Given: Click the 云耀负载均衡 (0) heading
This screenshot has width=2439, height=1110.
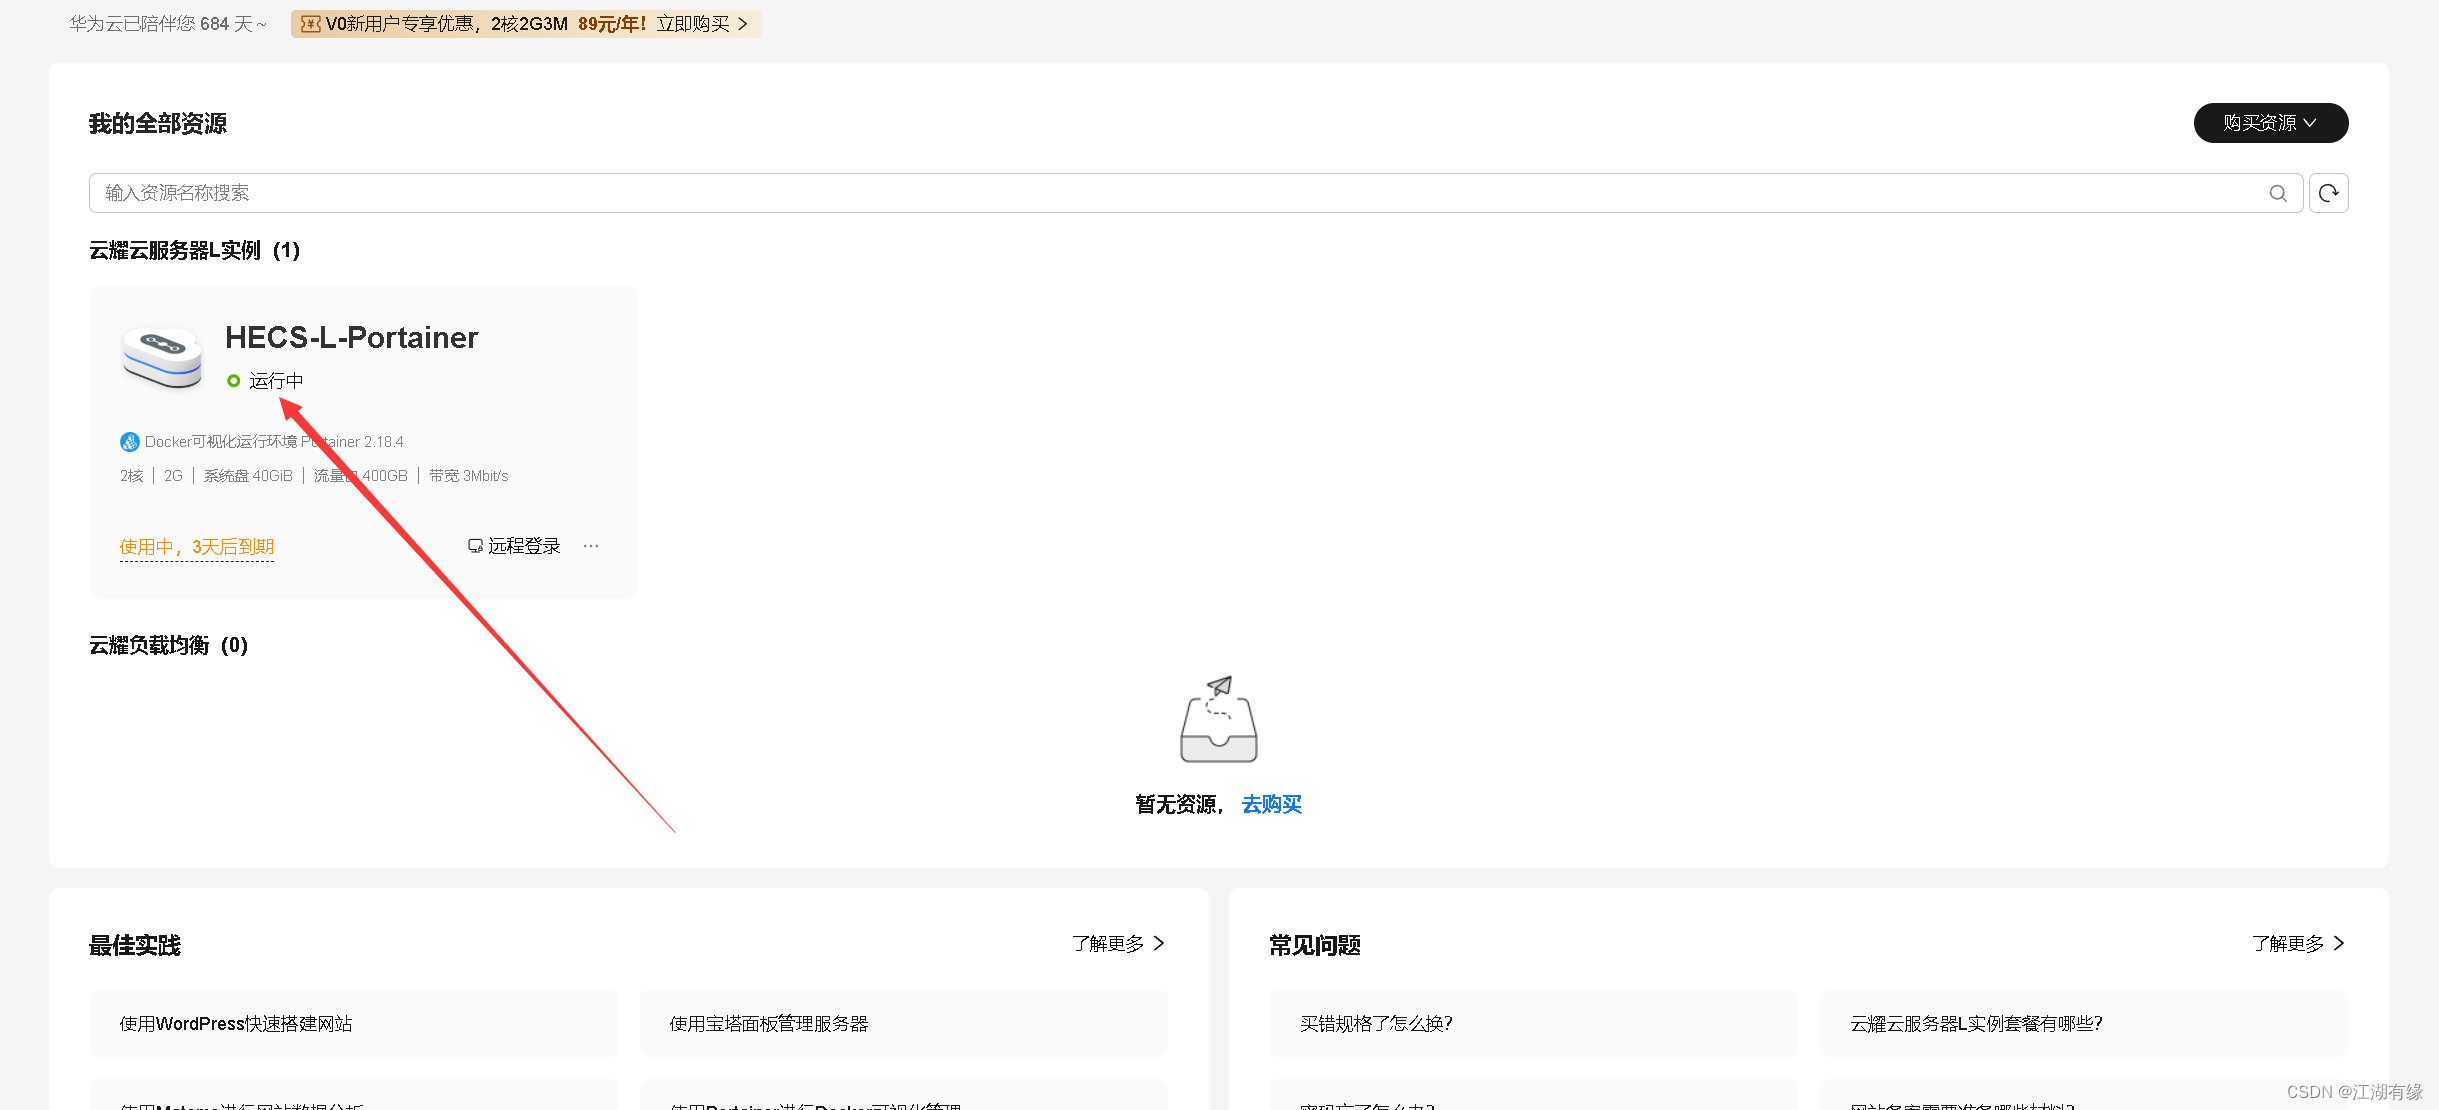Looking at the screenshot, I should tap(169, 646).
